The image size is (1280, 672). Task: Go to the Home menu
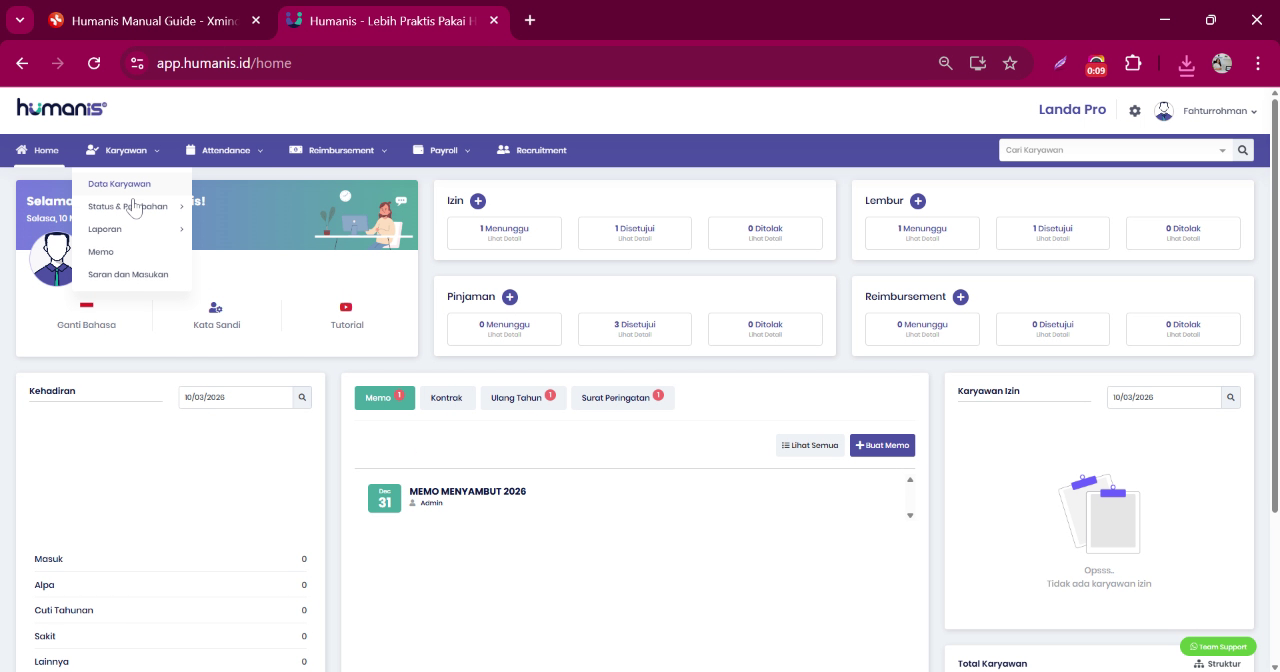[37, 150]
